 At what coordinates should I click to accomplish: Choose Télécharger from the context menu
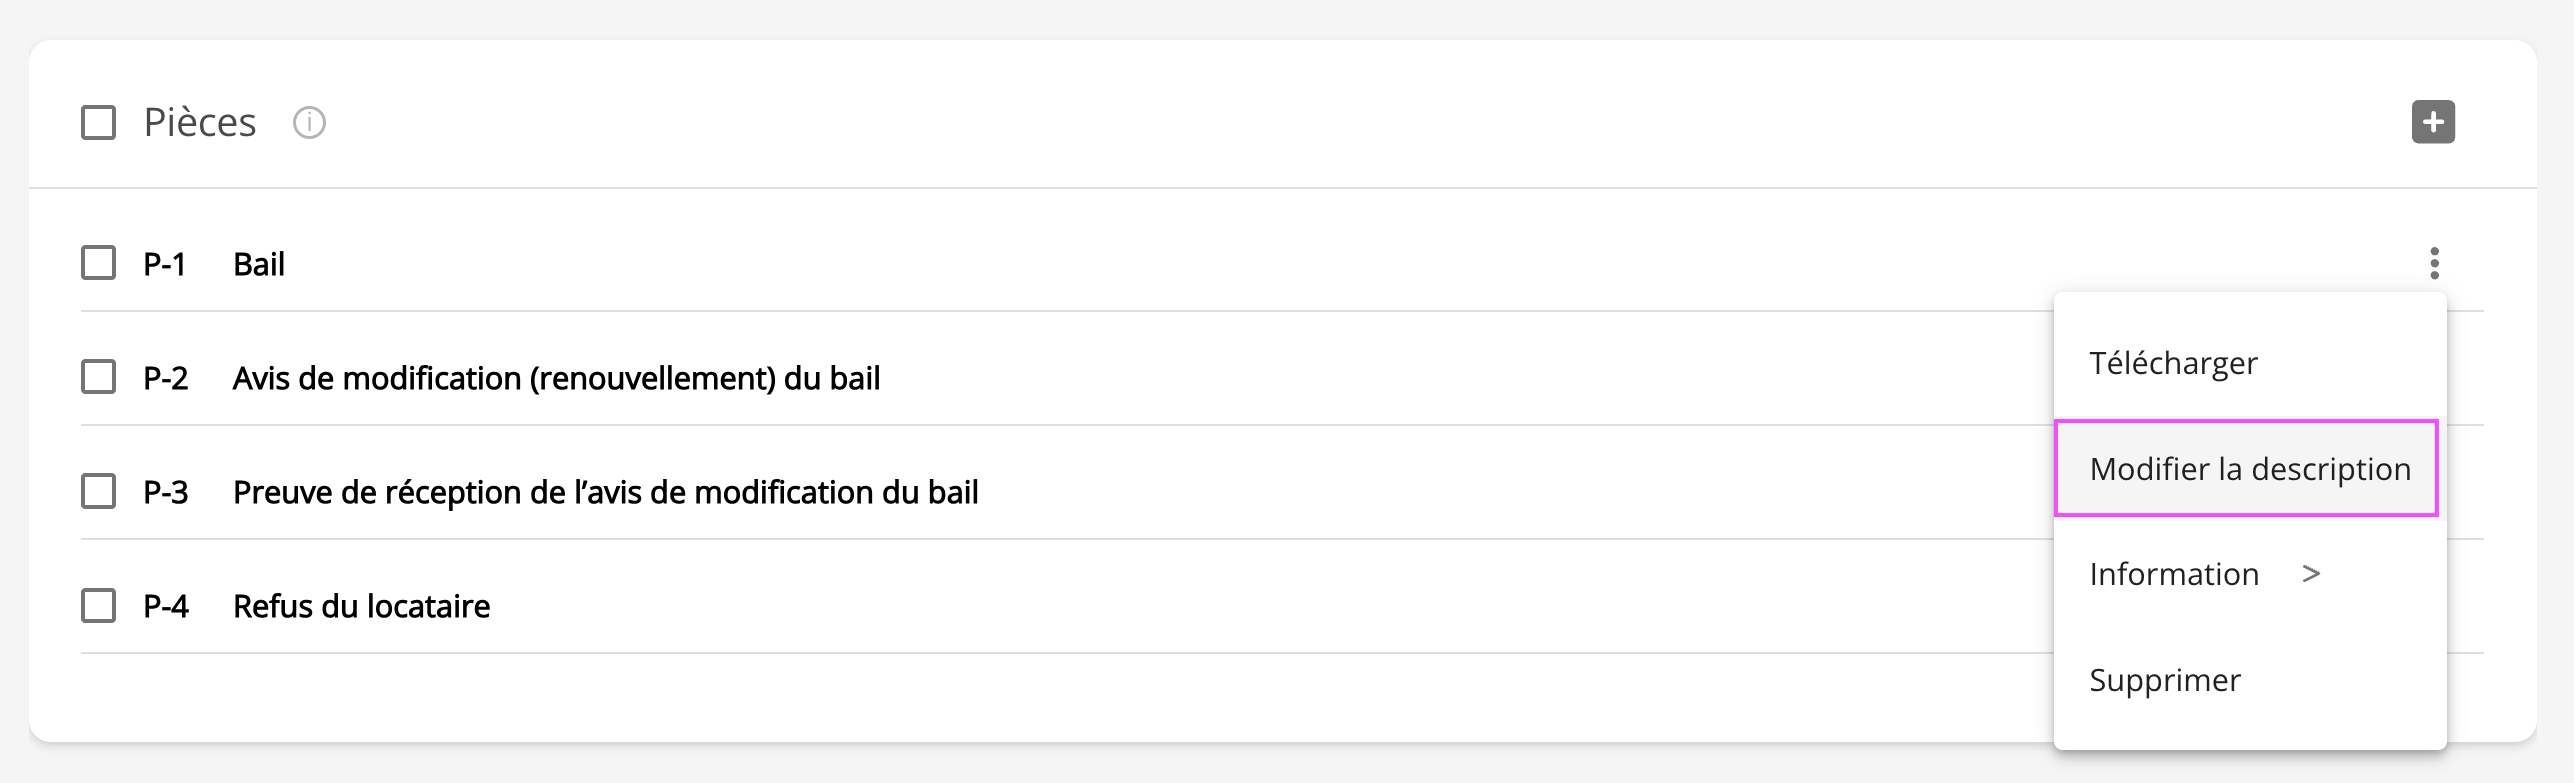2173,363
